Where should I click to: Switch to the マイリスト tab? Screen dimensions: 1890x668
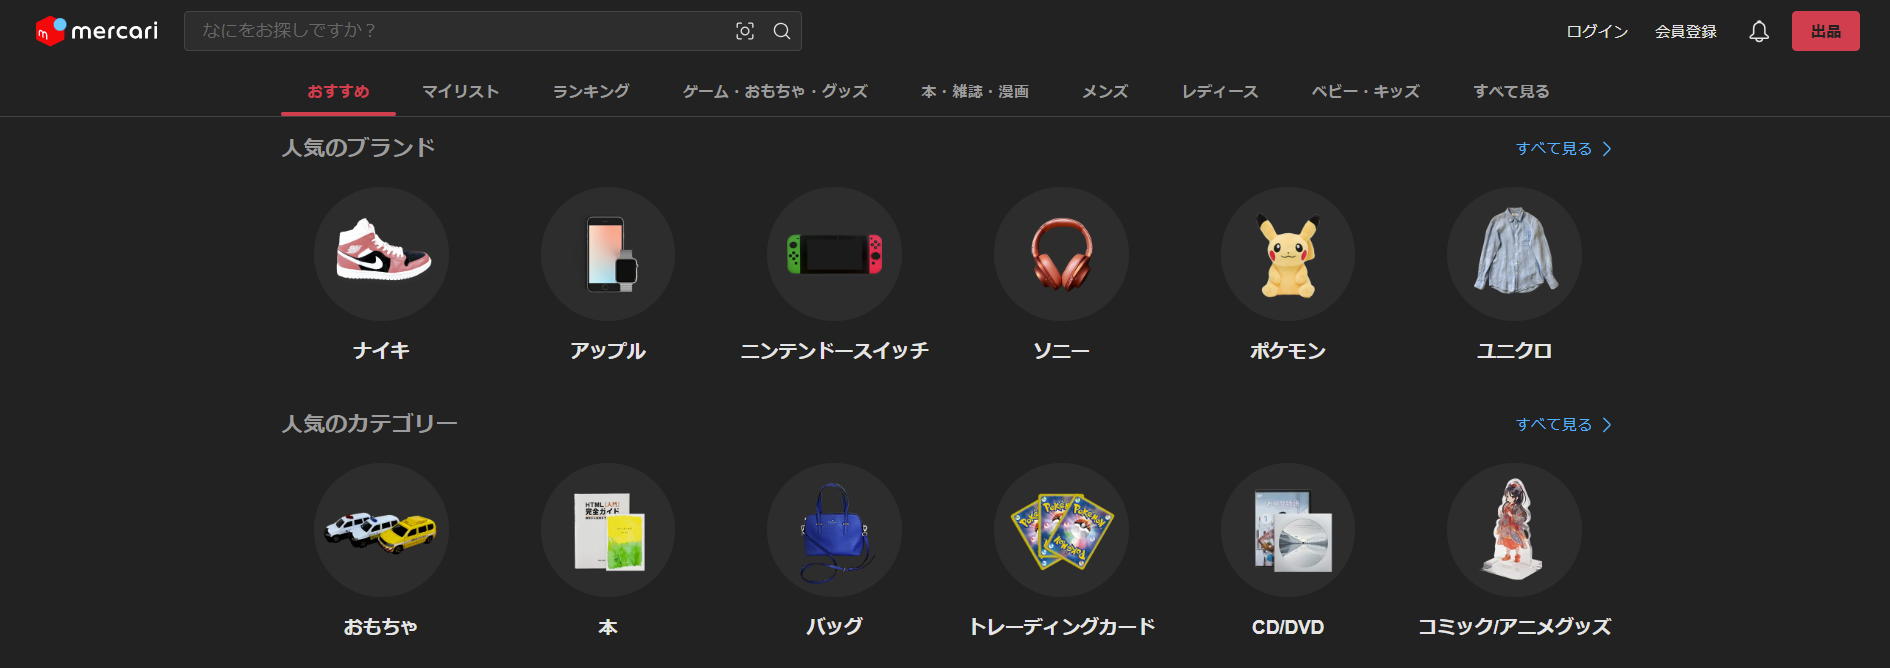click(x=460, y=91)
